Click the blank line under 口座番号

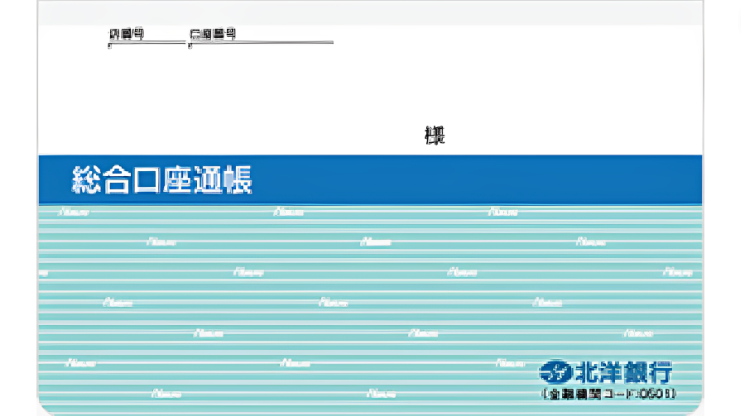261,43
